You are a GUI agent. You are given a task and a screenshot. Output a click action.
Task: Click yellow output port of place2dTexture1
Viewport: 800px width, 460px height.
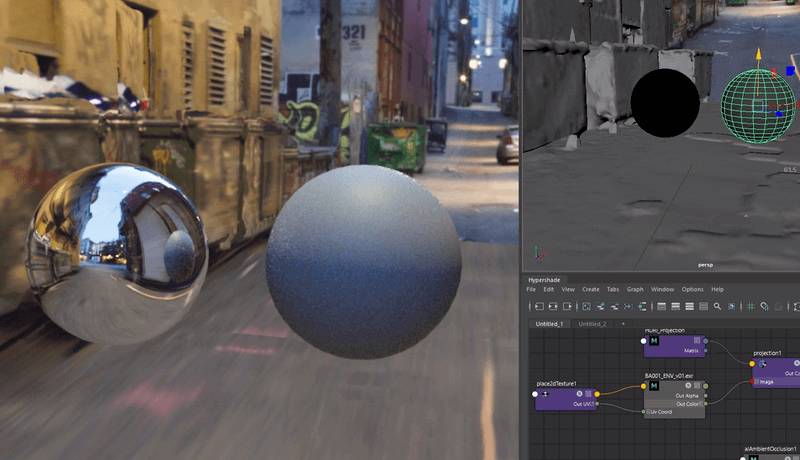coord(597,394)
